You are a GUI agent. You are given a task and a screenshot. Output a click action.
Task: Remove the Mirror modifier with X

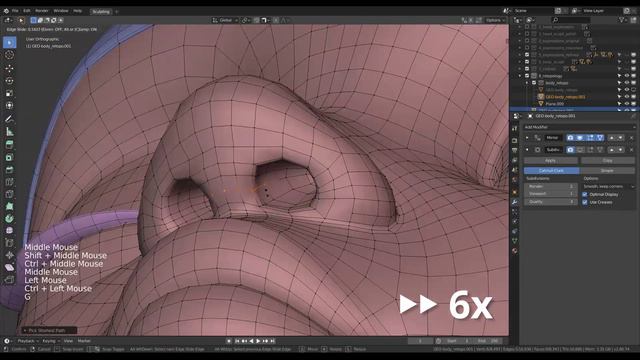(x=631, y=138)
